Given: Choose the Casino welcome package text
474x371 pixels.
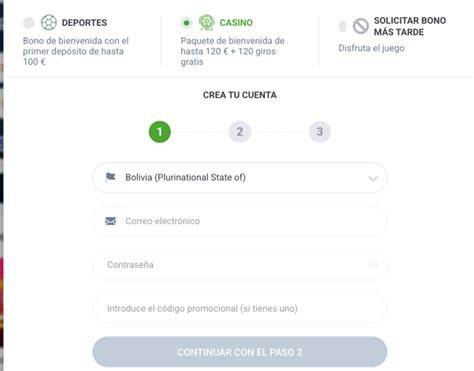Looking at the screenshot, I should [x=232, y=51].
